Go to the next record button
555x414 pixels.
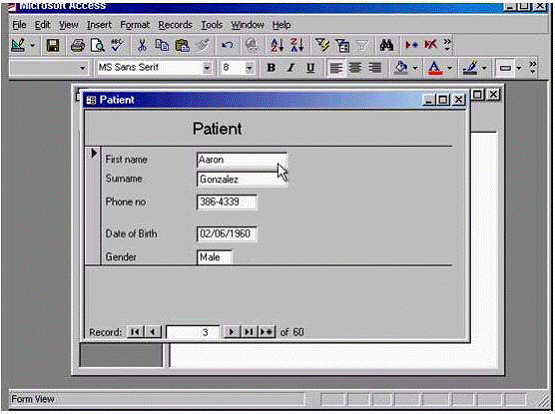click(231, 332)
